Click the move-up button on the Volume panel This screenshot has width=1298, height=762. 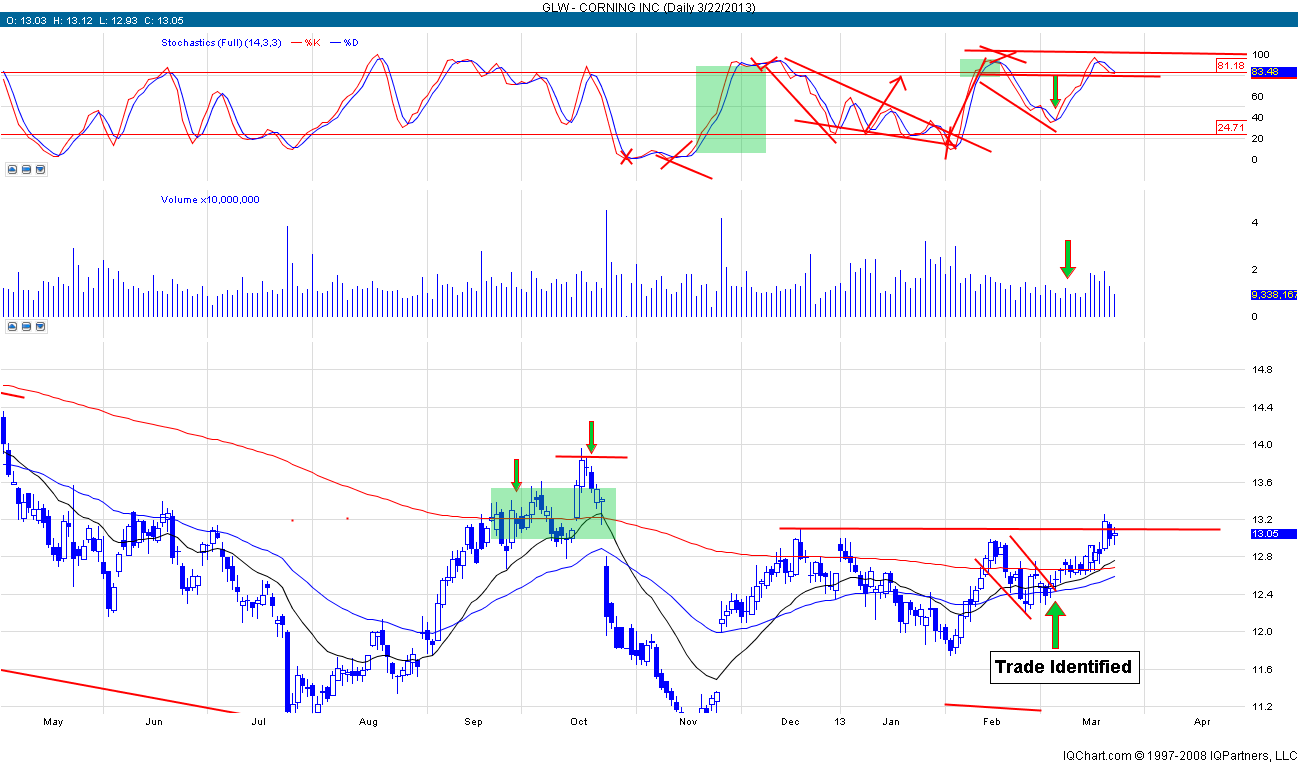[11, 326]
